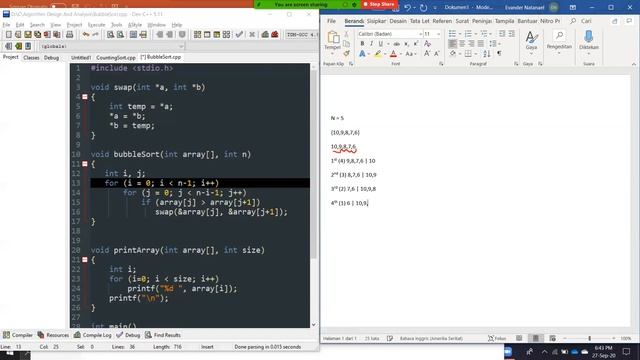The width and height of the screenshot is (640, 360).
Task: Click Undo arrow in Dev-C++ toolbar
Action: pyautogui.click(x=86, y=35)
